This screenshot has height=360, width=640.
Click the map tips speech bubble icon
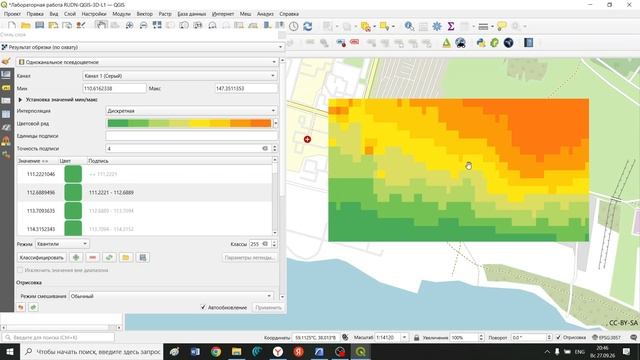click(x=502, y=26)
